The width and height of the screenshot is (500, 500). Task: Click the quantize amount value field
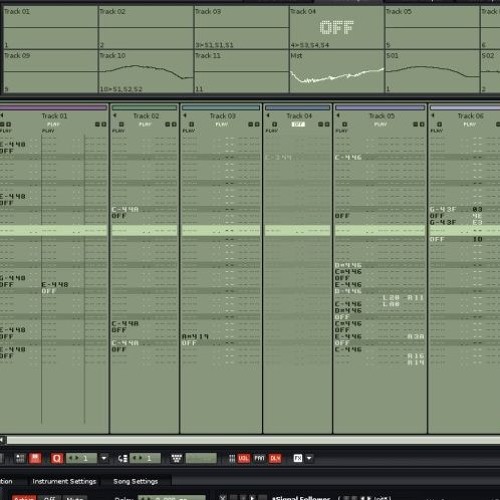pyautogui.click(x=82, y=458)
